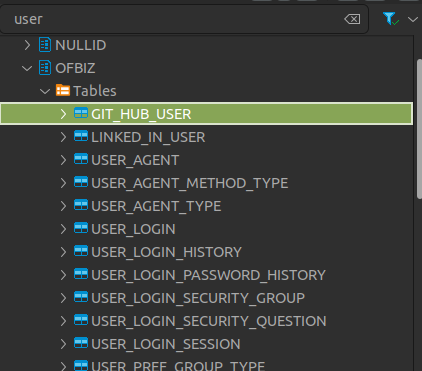Select the Tables folder label
This screenshot has height=371, width=422.
[x=95, y=91]
